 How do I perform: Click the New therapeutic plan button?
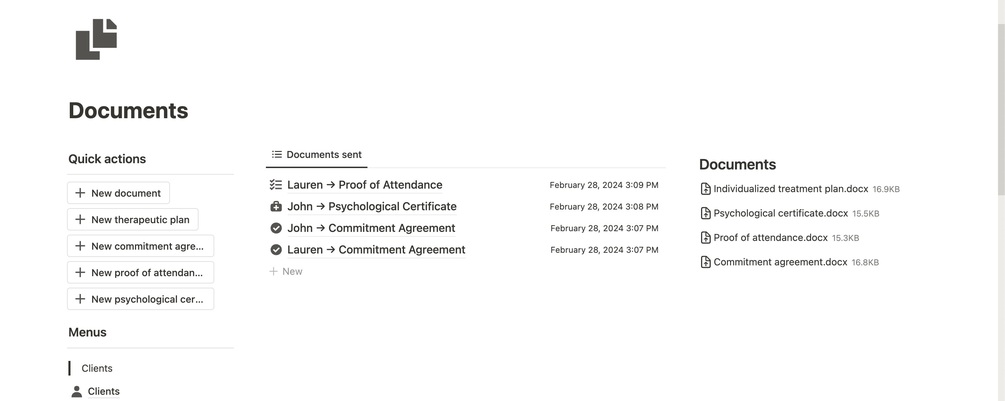133,220
